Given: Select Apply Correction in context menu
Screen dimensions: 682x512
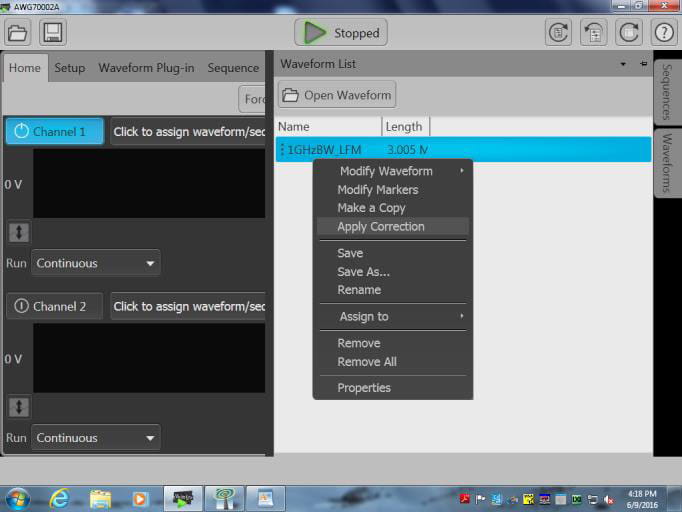Looking at the screenshot, I should [381, 227].
